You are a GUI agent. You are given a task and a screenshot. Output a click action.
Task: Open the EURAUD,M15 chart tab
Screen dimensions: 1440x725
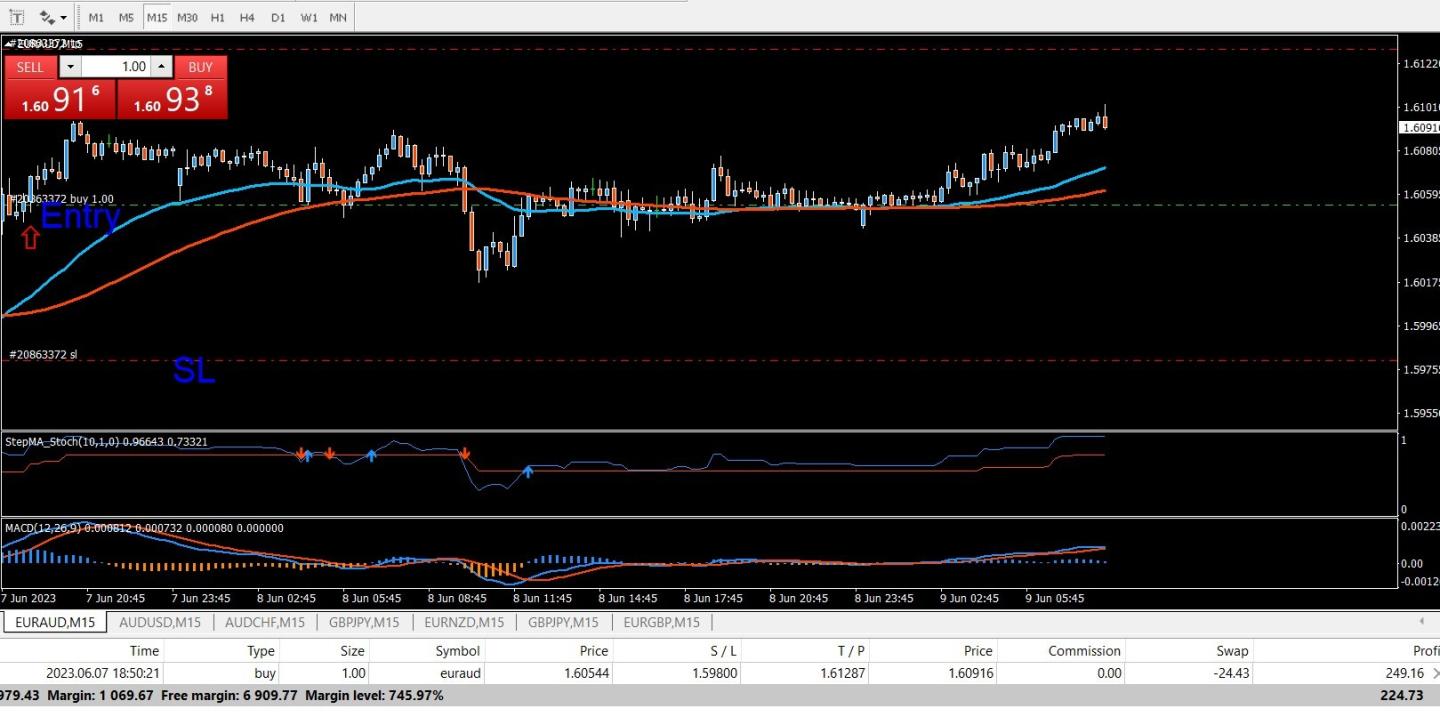coord(55,622)
